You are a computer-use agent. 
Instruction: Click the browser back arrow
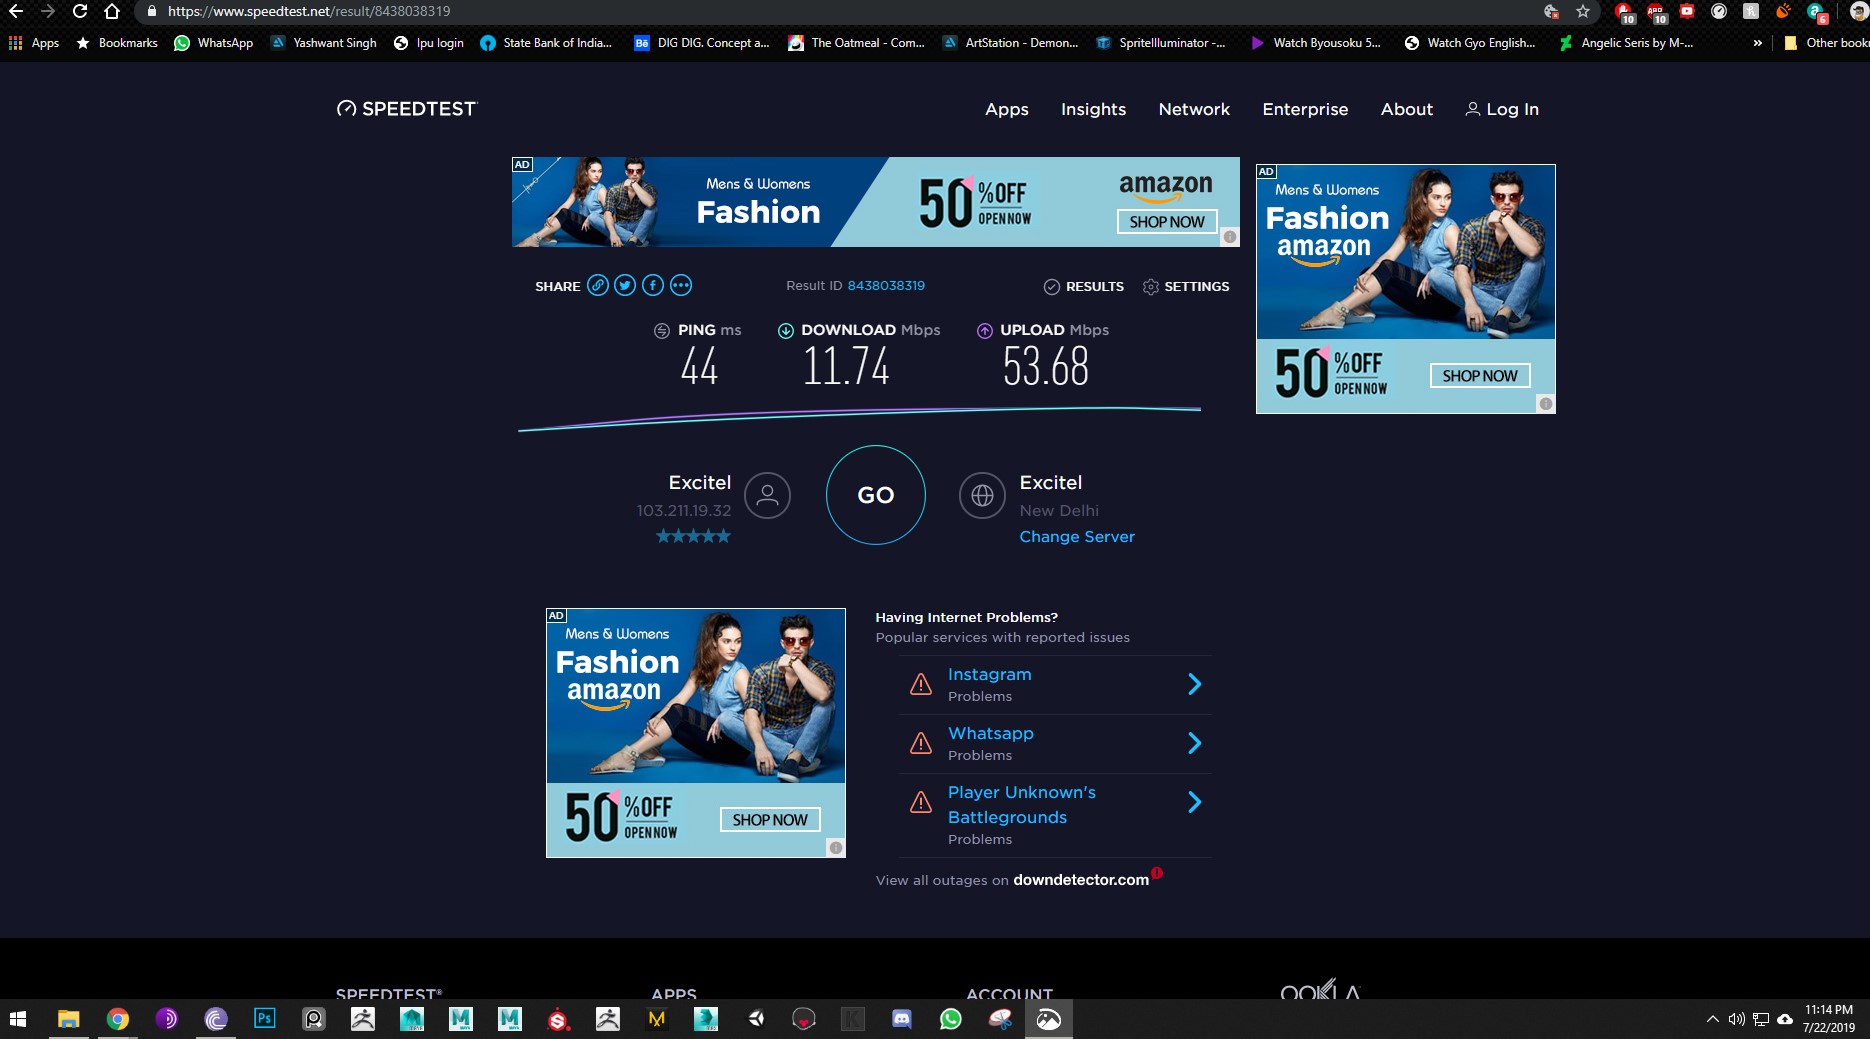point(16,11)
